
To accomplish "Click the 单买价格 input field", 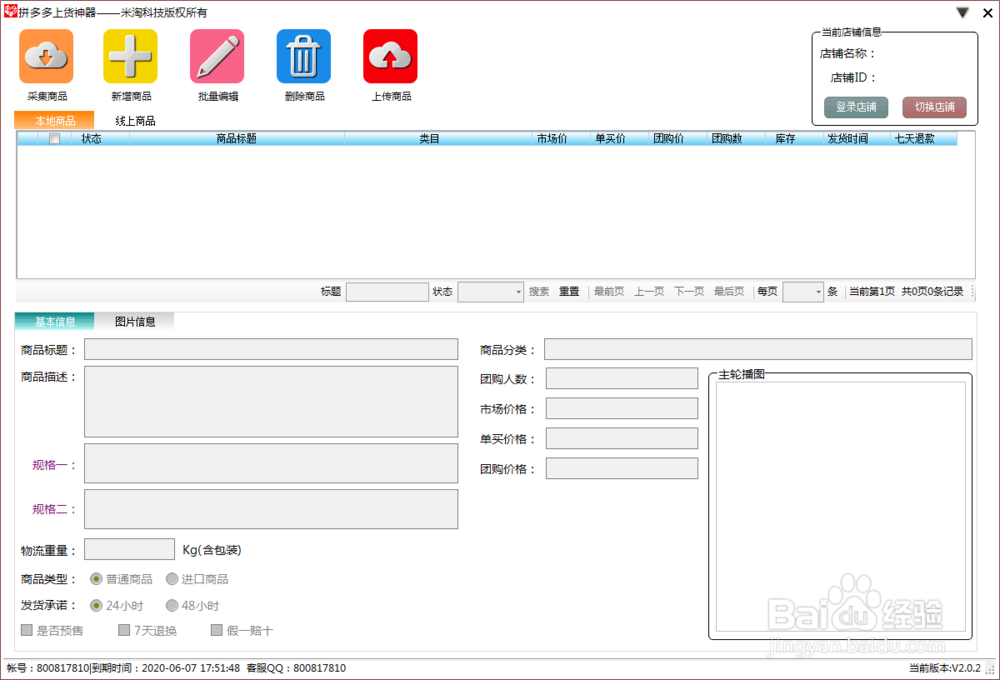I will 622,438.
